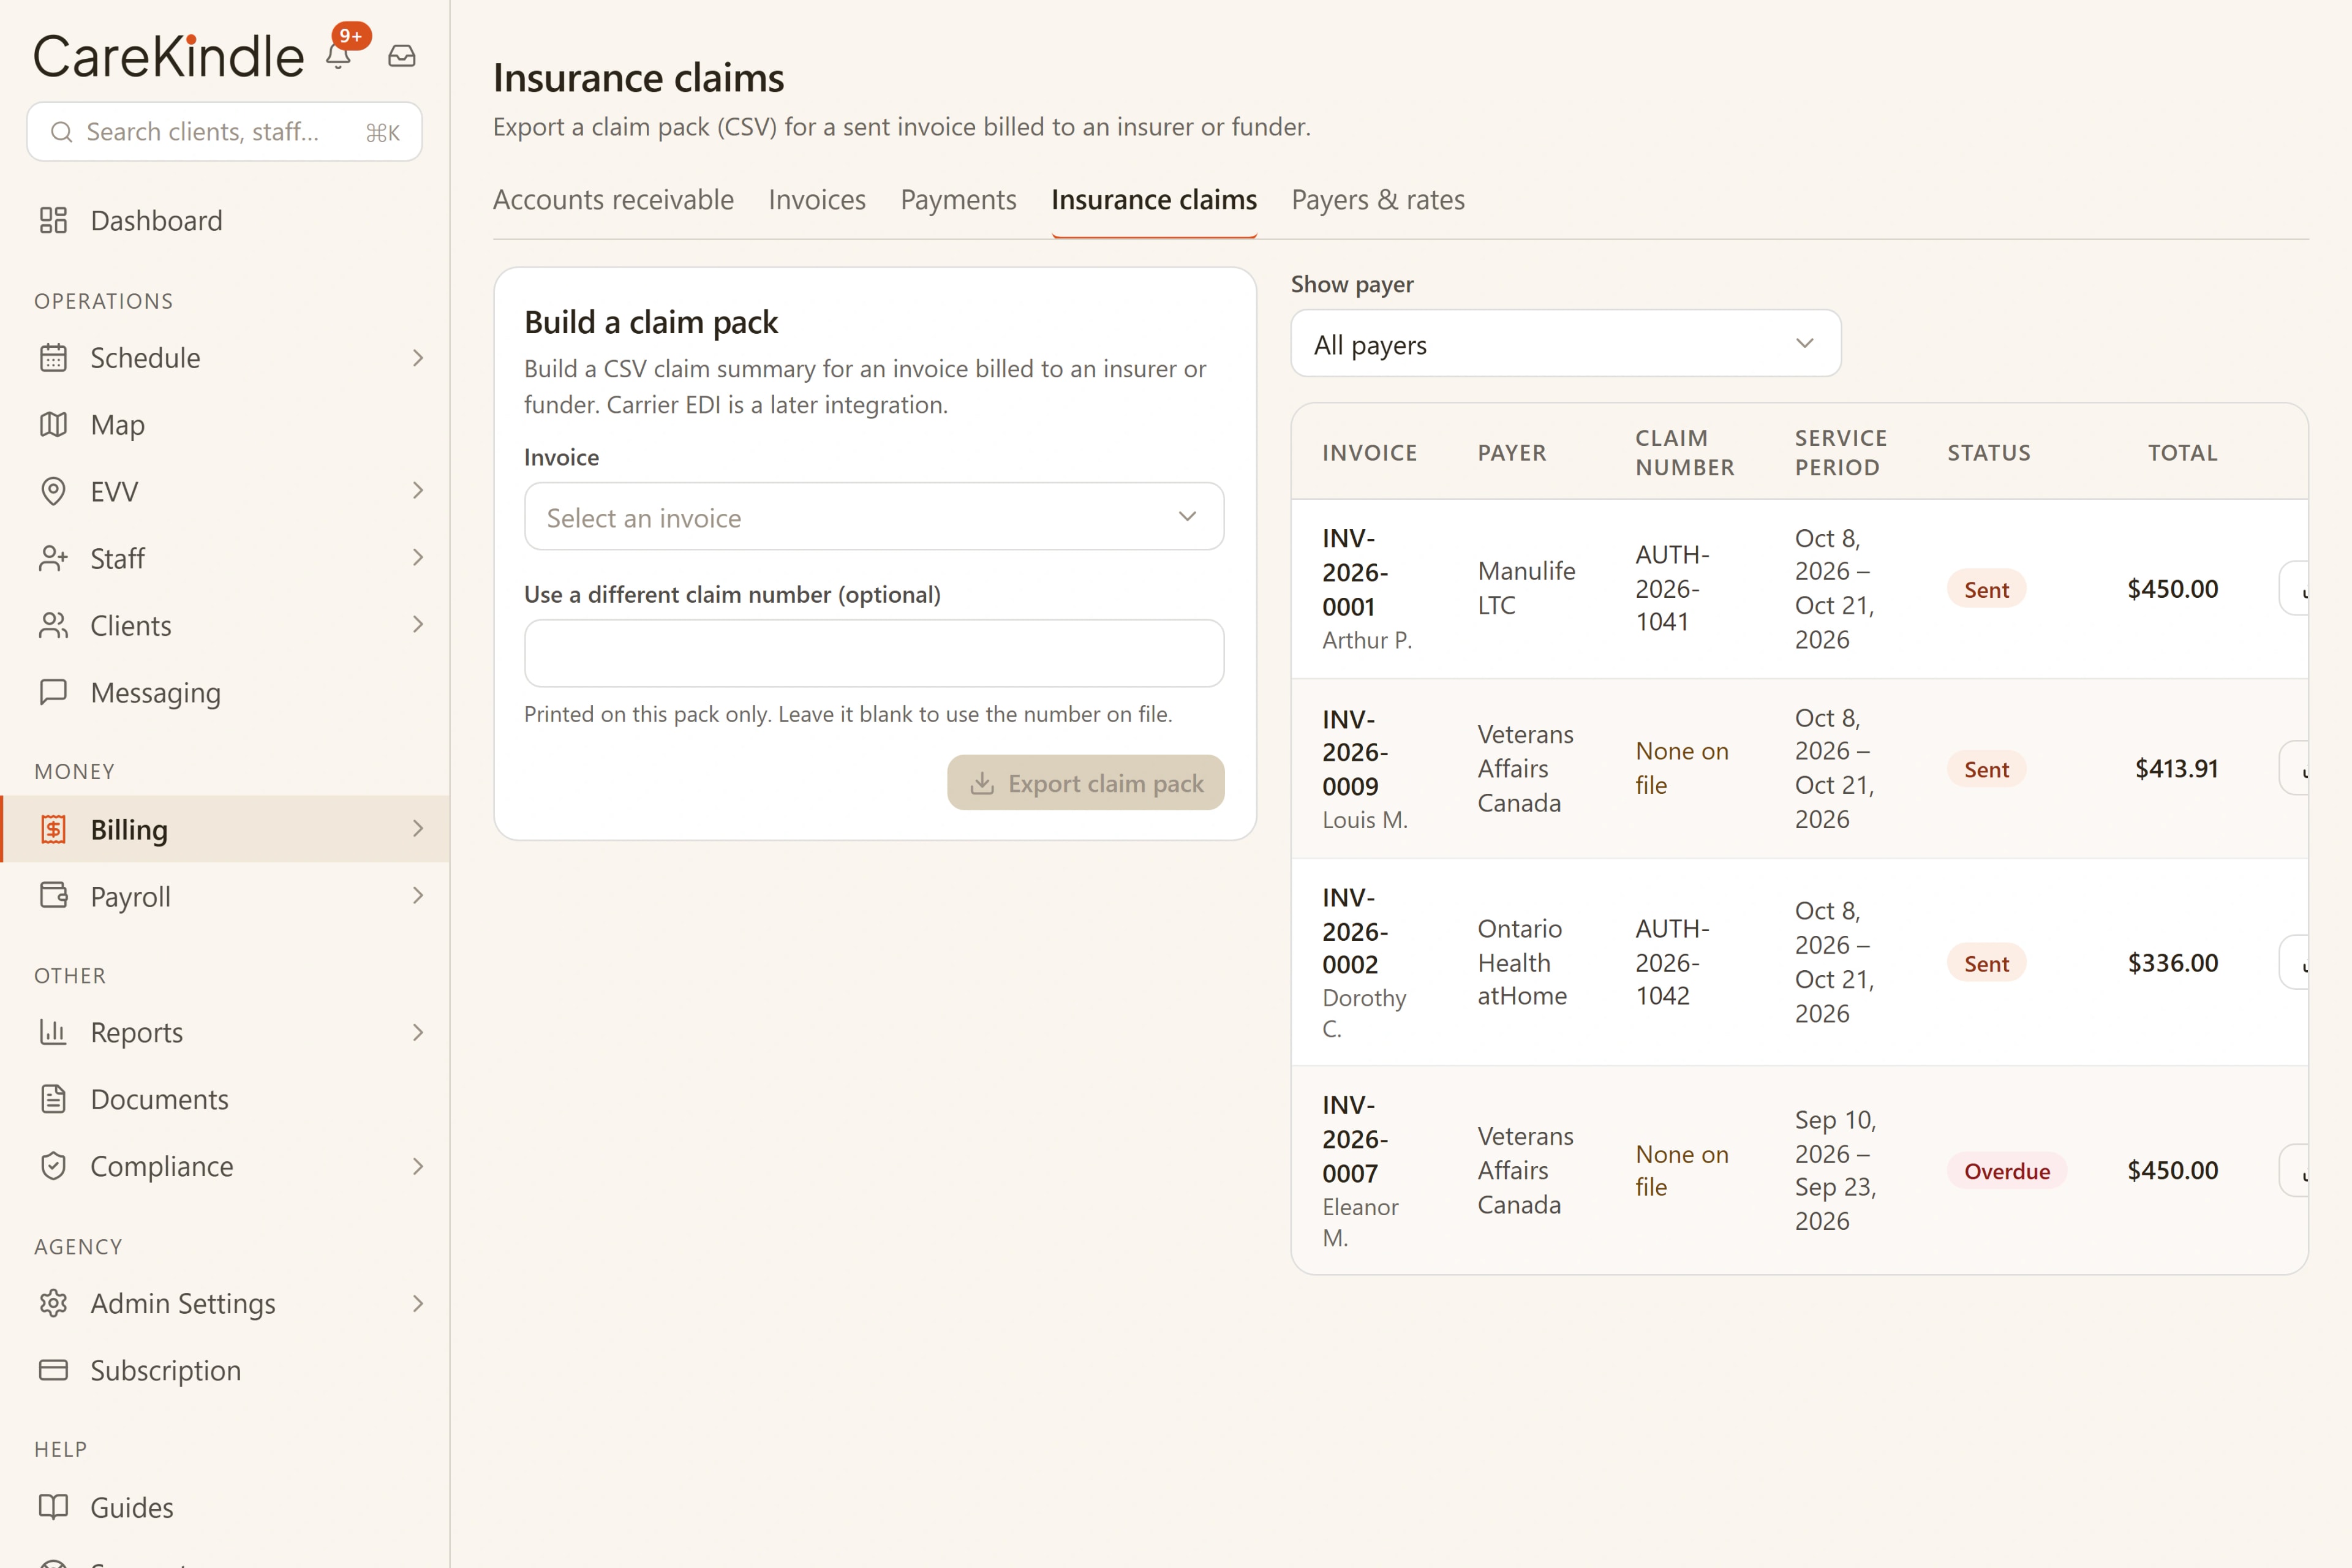Switch to Accounts receivable tab
The width and height of the screenshot is (2352, 1568).
[x=613, y=200]
